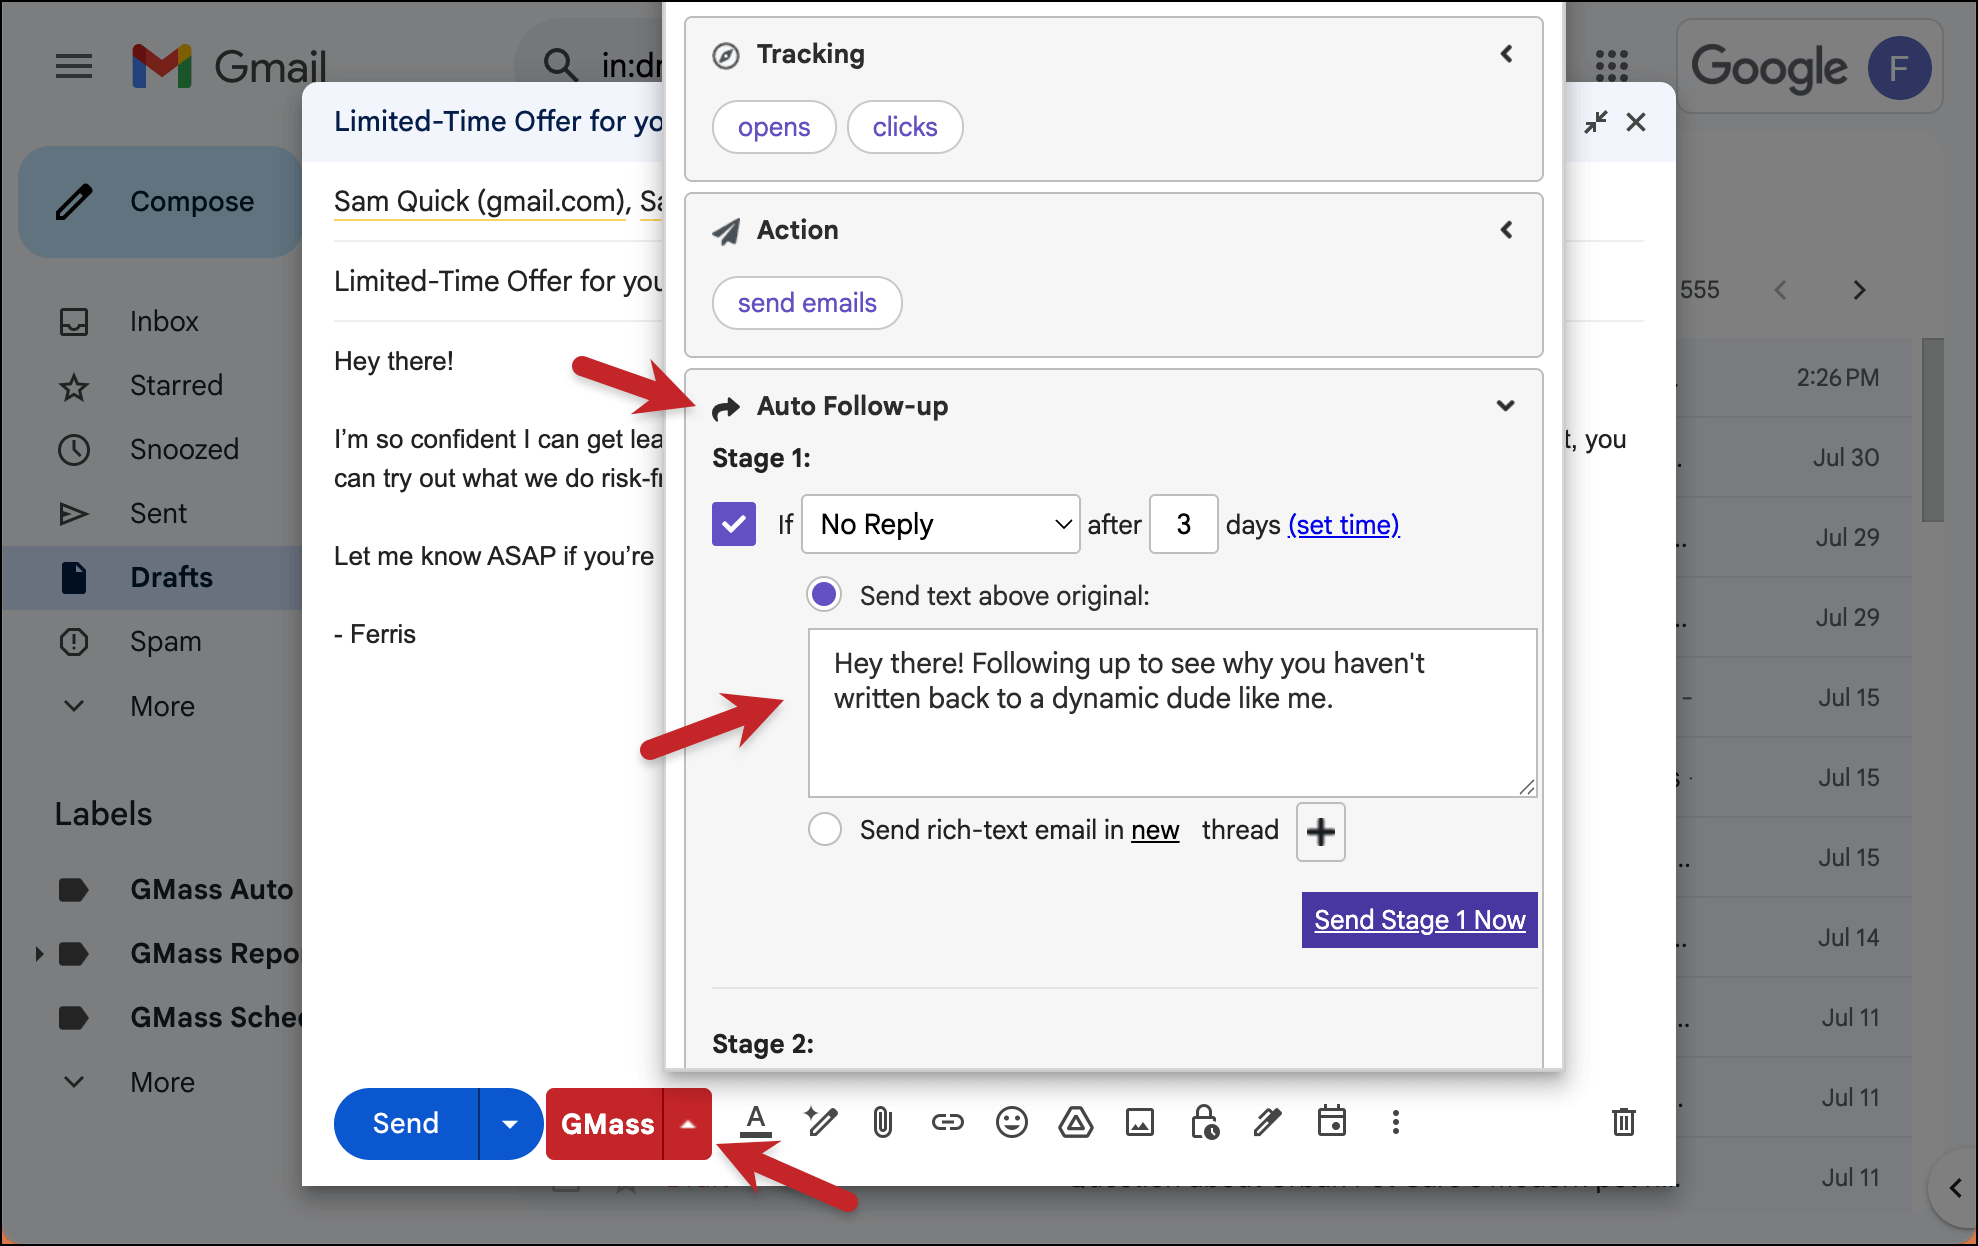
Task: Click the insert link icon
Action: pyautogui.click(x=947, y=1122)
